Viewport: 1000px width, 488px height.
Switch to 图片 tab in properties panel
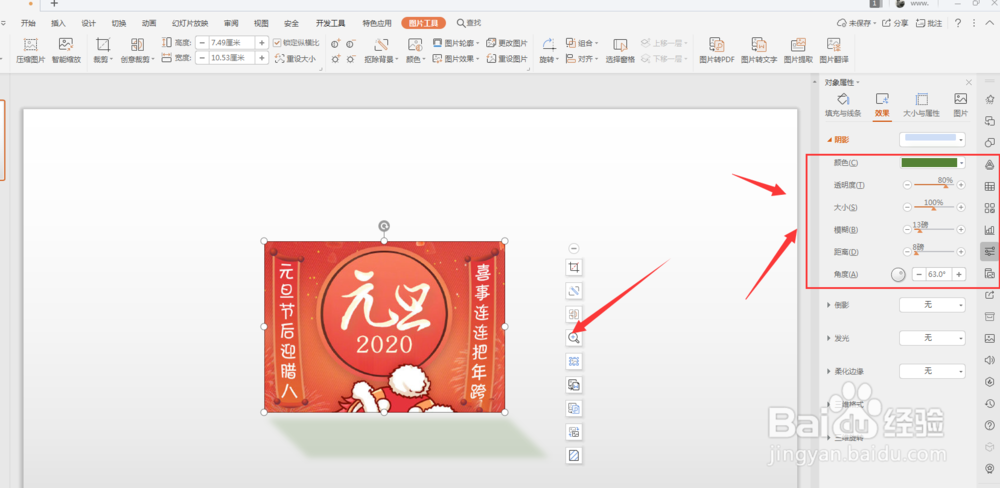(960, 105)
